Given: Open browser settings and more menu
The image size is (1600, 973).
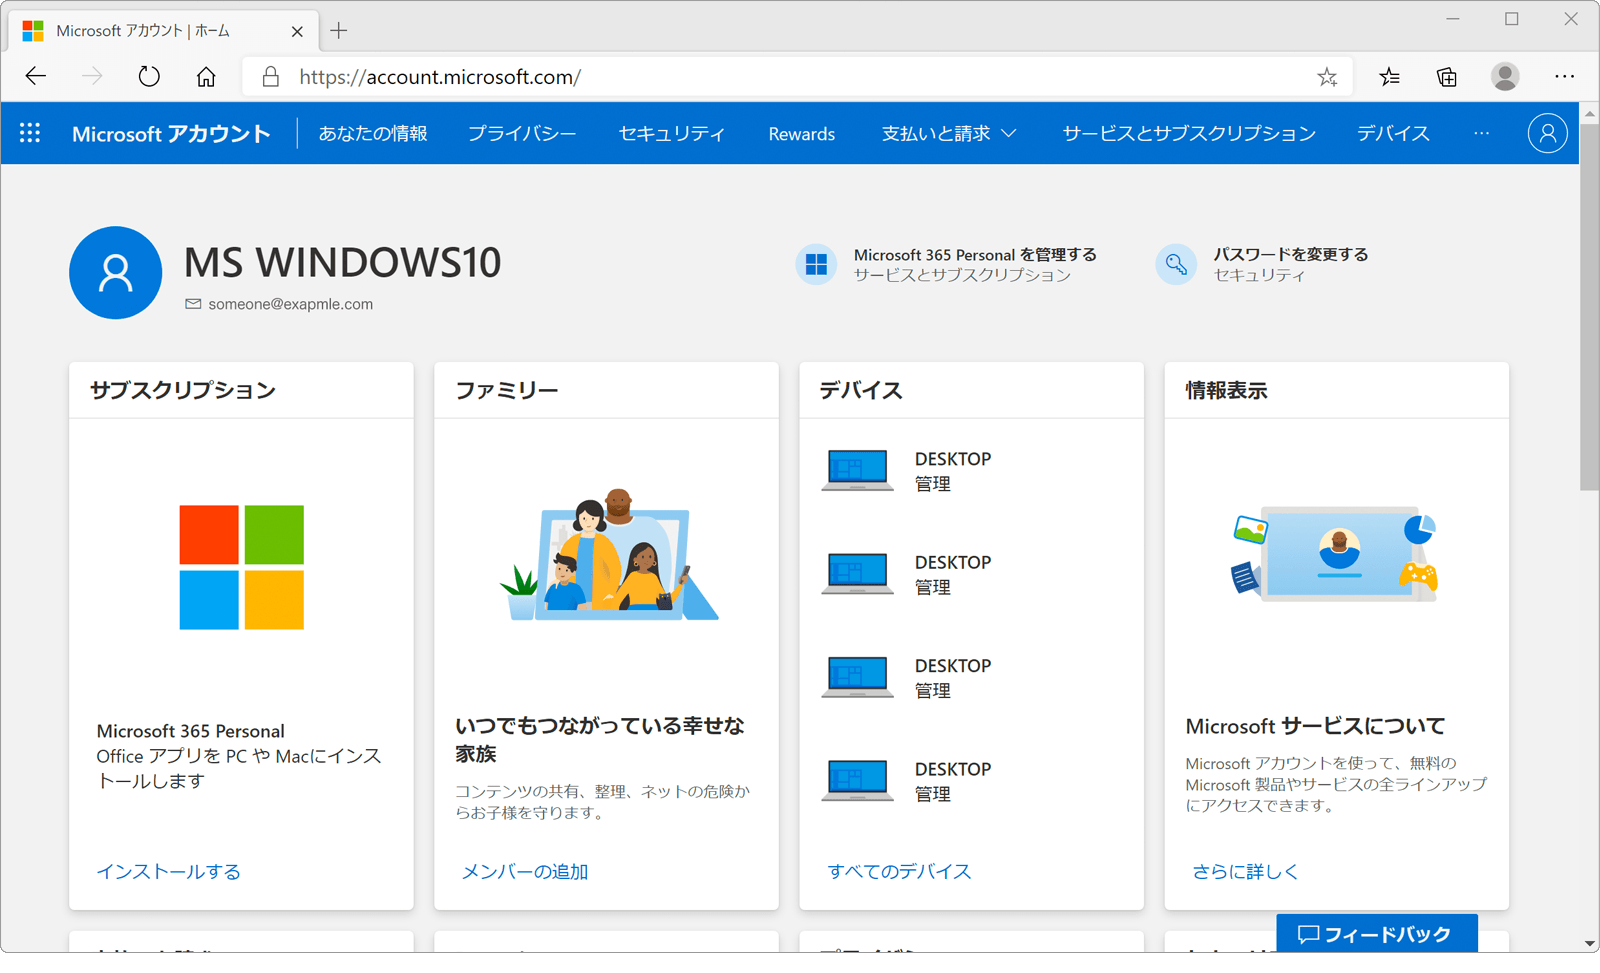Looking at the screenshot, I should [x=1565, y=76].
